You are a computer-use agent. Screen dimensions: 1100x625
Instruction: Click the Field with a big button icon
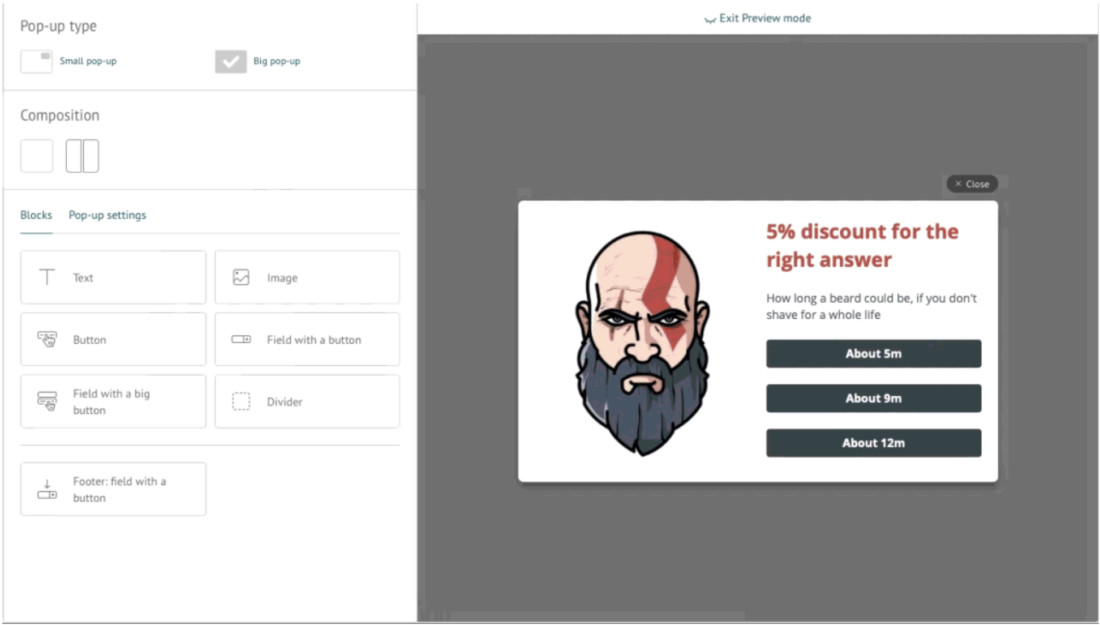tap(47, 401)
